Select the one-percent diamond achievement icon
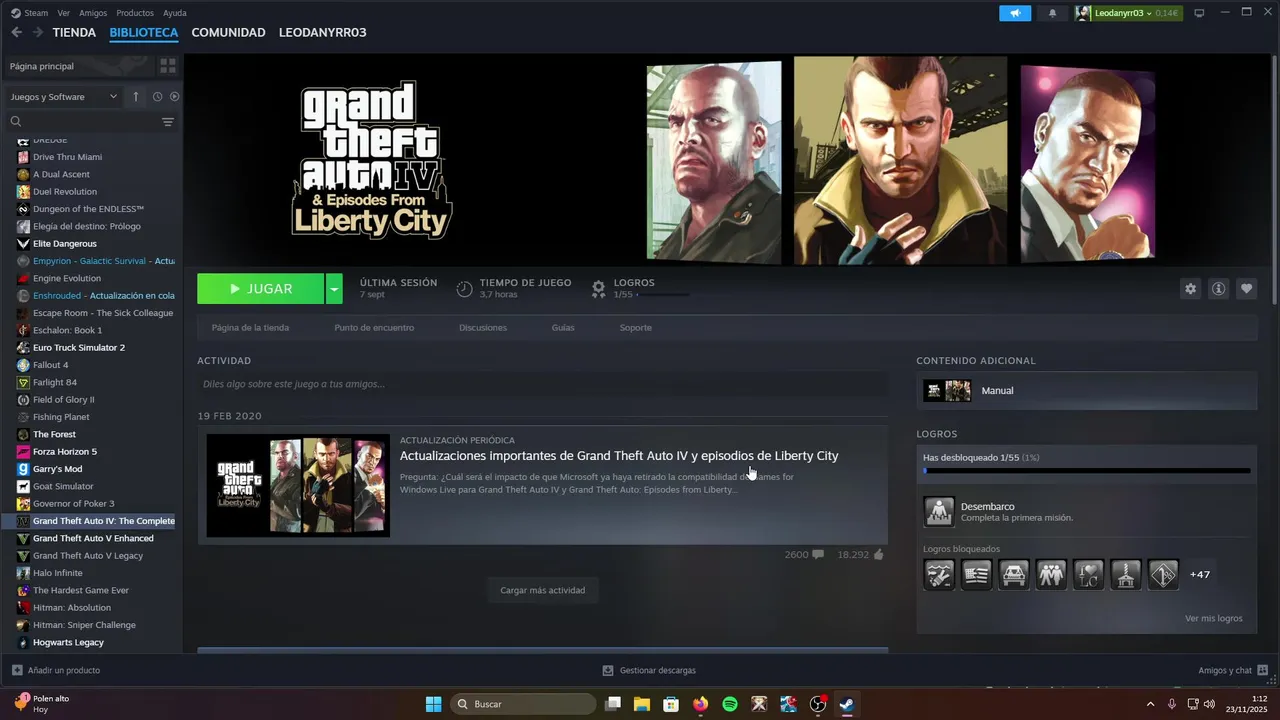Screen dimensions: 1280x720 1163,574
